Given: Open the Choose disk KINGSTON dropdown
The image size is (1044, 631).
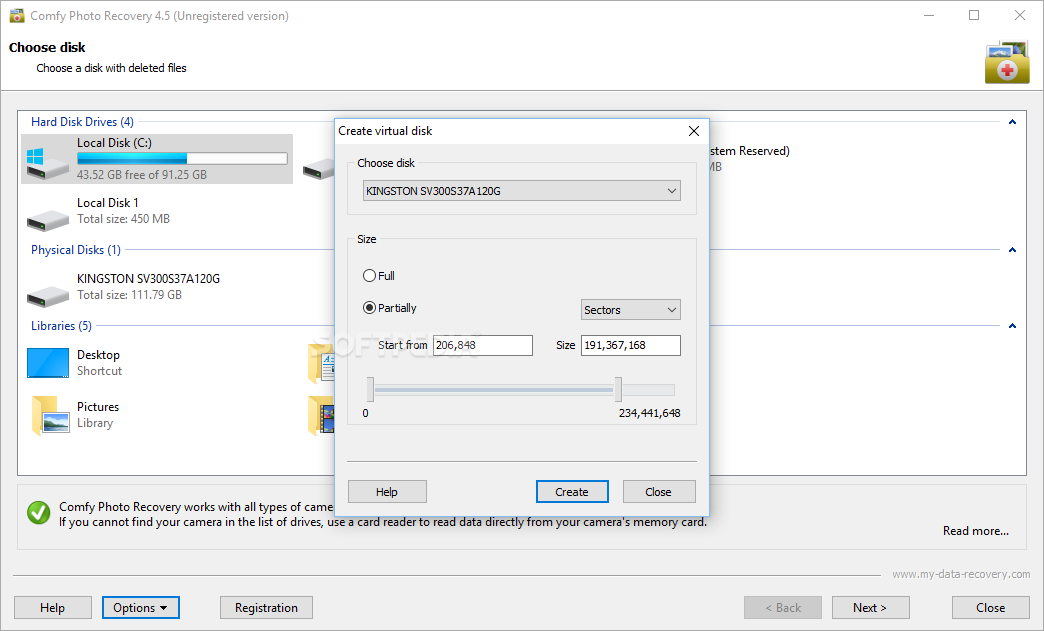Looking at the screenshot, I should click(x=522, y=191).
